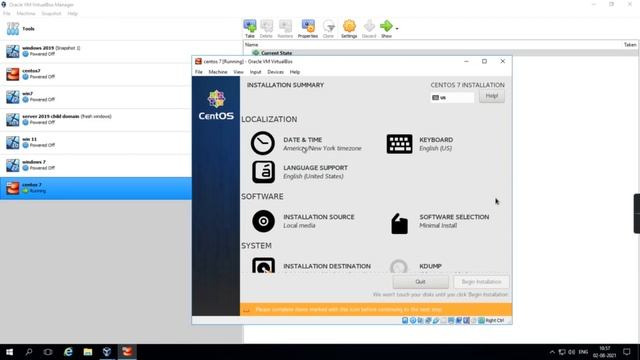Viewport: 640px width, 360px height.
Task: Open Date & Time clock icon
Action: point(262,143)
